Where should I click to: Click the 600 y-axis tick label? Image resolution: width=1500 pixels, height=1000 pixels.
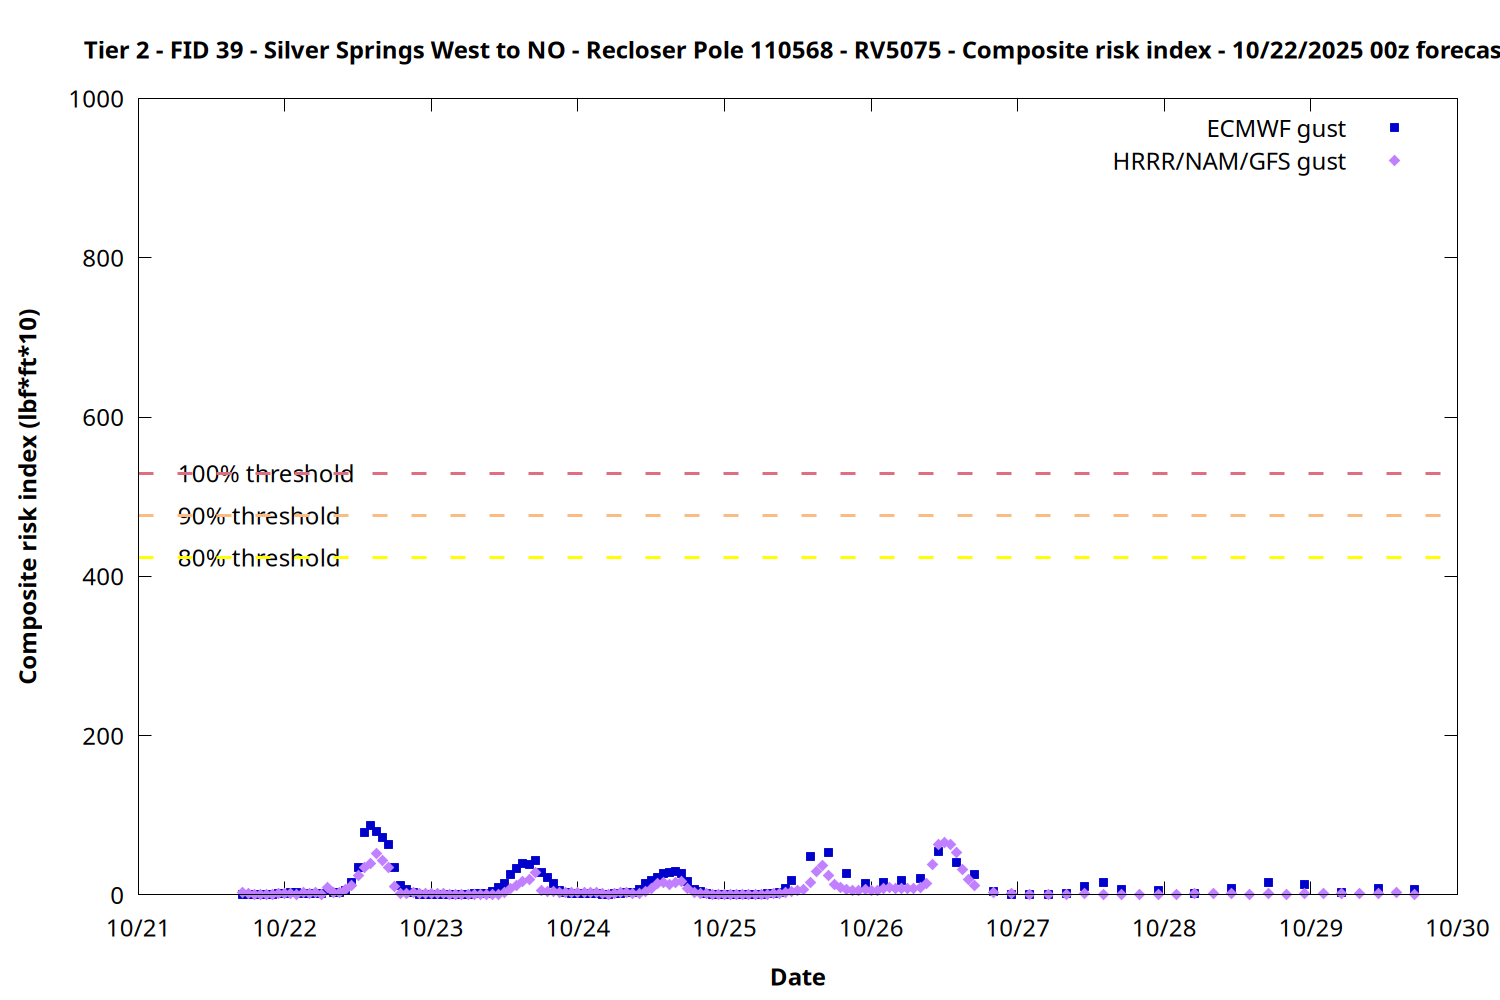[103, 418]
